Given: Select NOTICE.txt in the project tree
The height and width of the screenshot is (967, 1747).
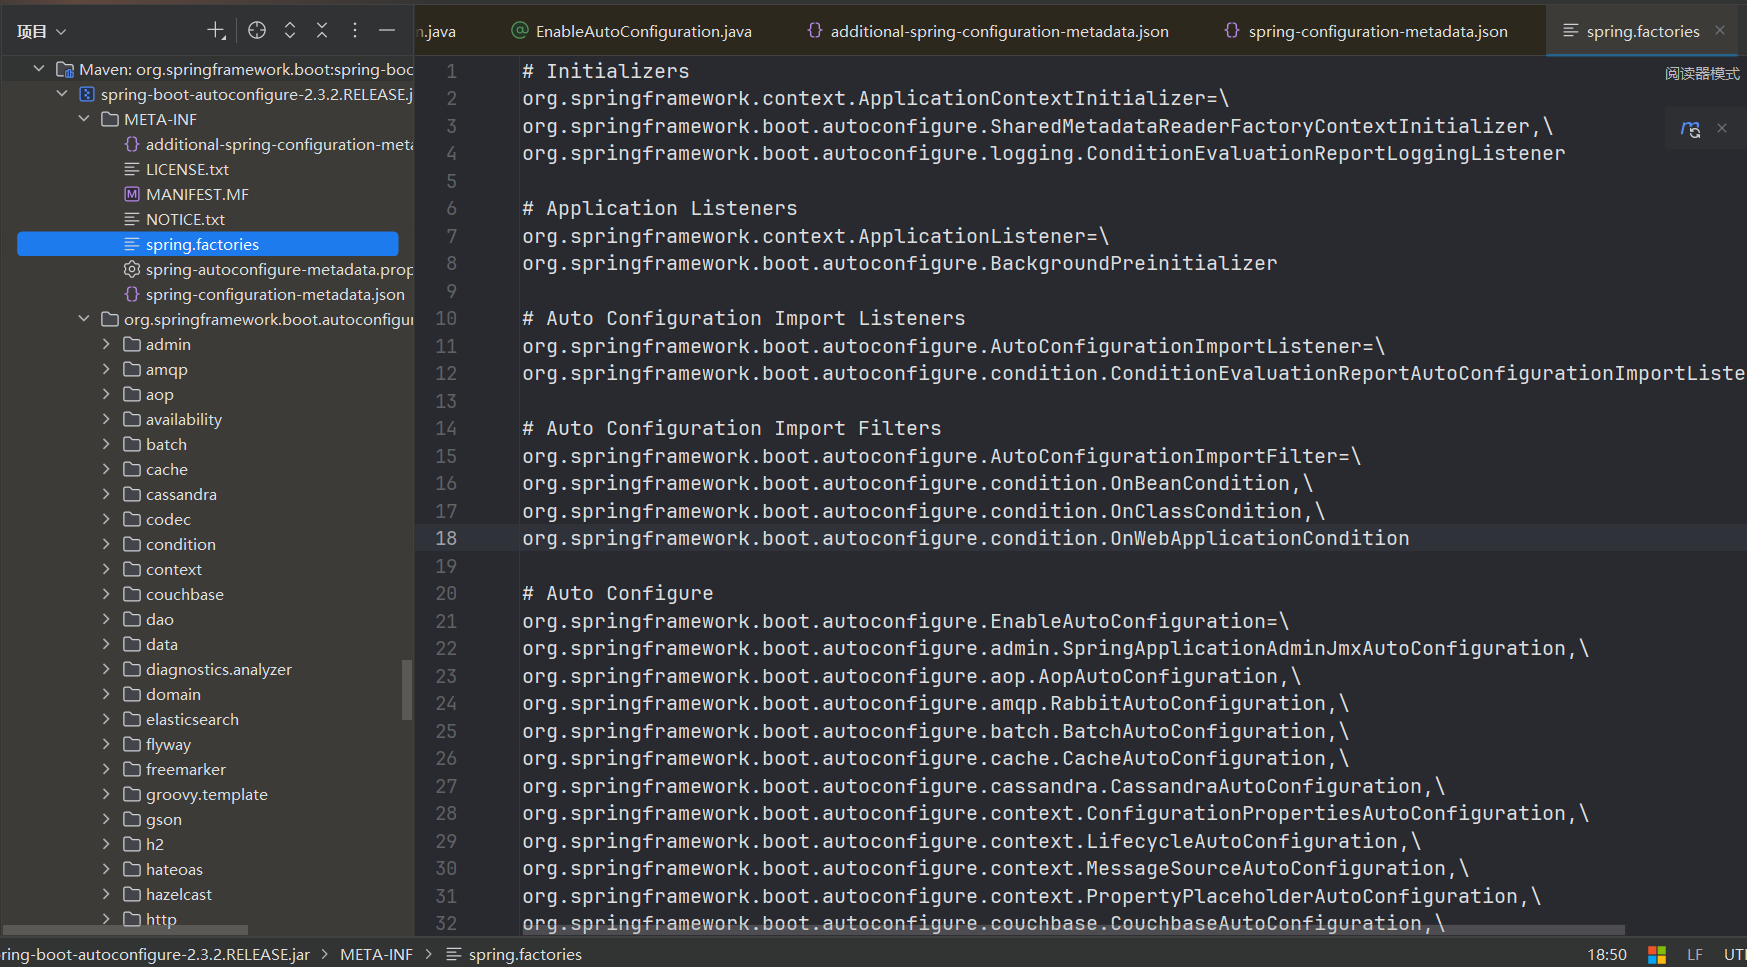Looking at the screenshot, I should pyautogui.click(x=174, y=219).
